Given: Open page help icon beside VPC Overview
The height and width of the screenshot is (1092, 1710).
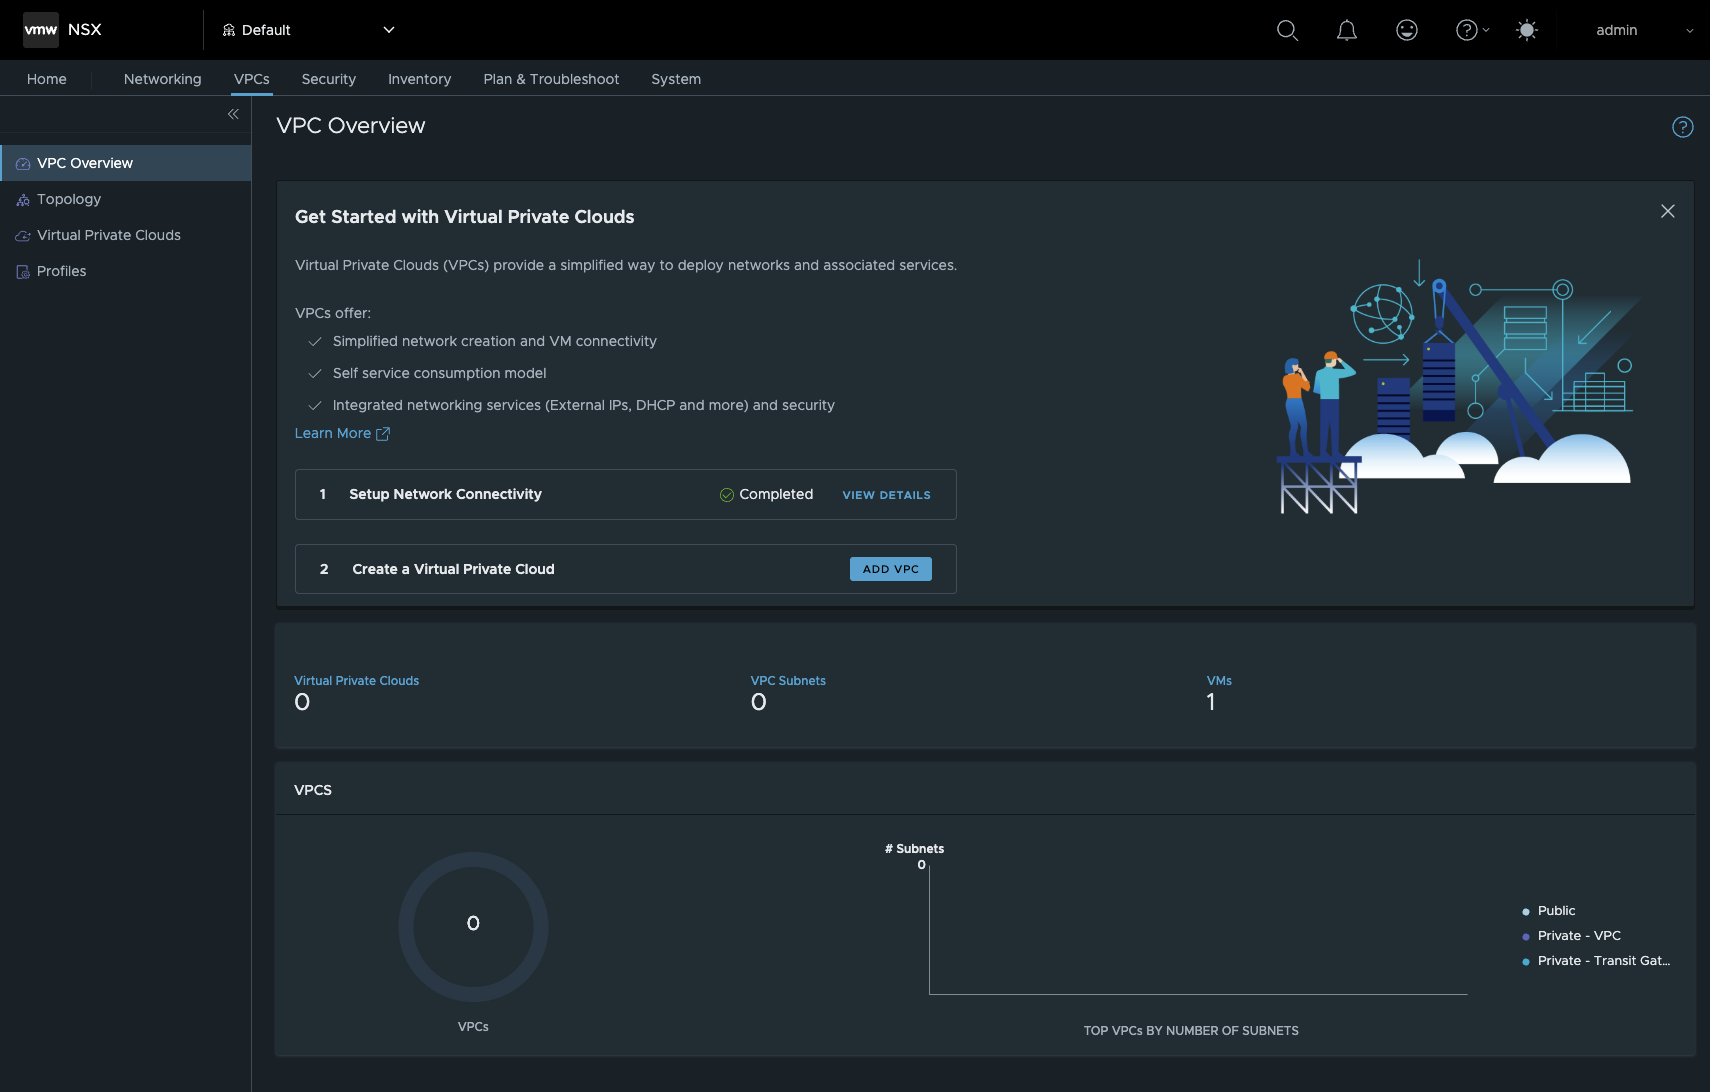Looking at the screenshot, I should [x=1683, y=127].
